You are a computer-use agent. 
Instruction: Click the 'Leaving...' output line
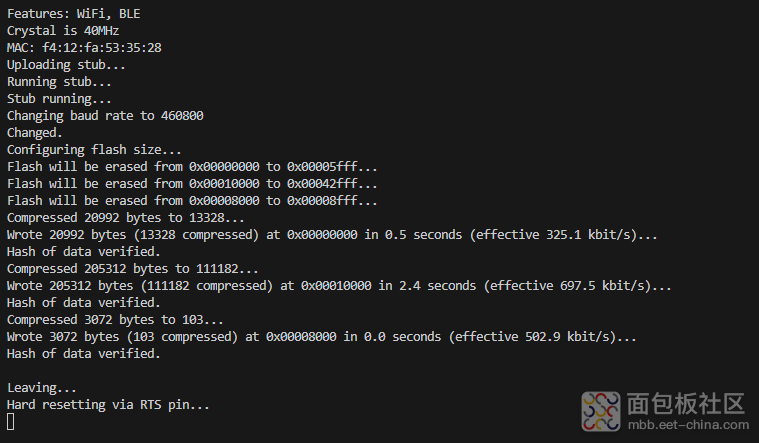point(42,388)
